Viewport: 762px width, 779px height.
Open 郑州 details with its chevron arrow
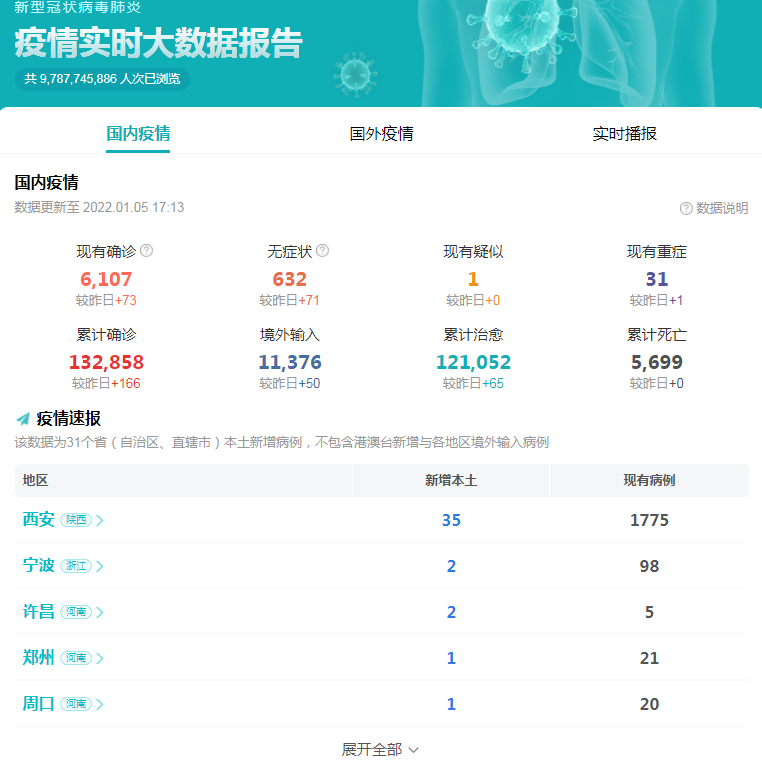(x=100, y=658)
